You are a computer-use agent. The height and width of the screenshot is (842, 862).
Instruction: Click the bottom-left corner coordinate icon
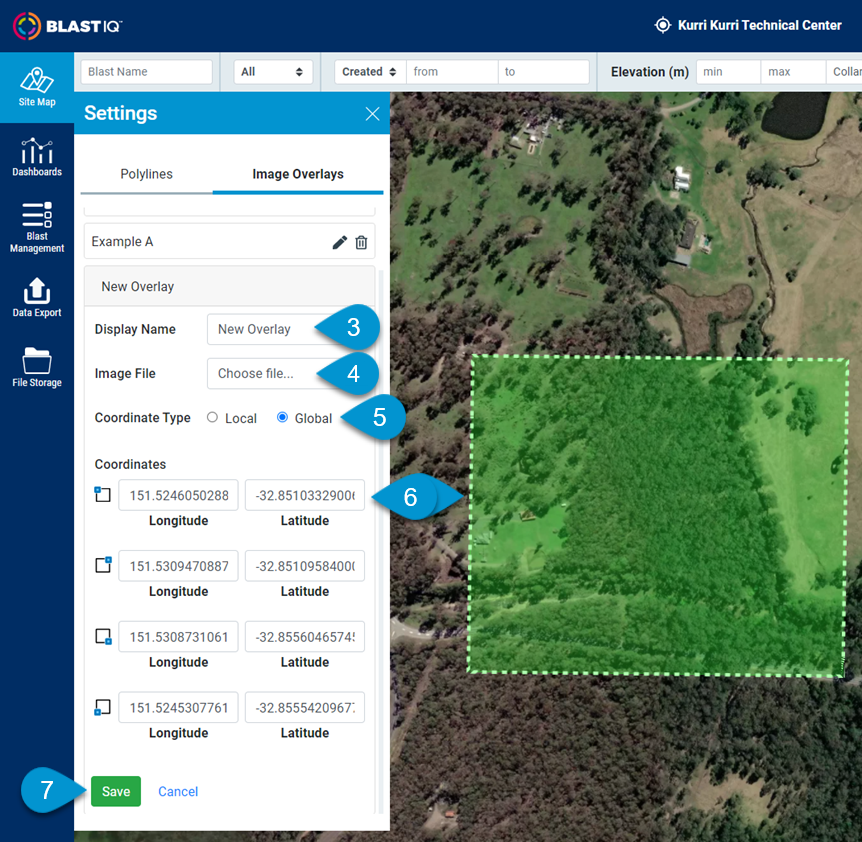(x=102, y=707)
